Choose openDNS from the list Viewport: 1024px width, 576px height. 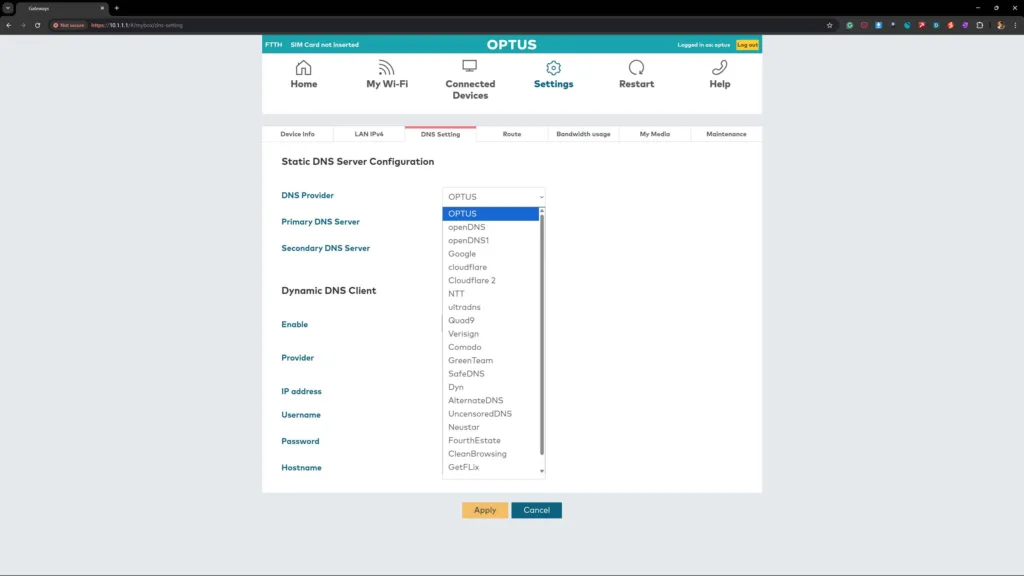click(x=490, y=227)
